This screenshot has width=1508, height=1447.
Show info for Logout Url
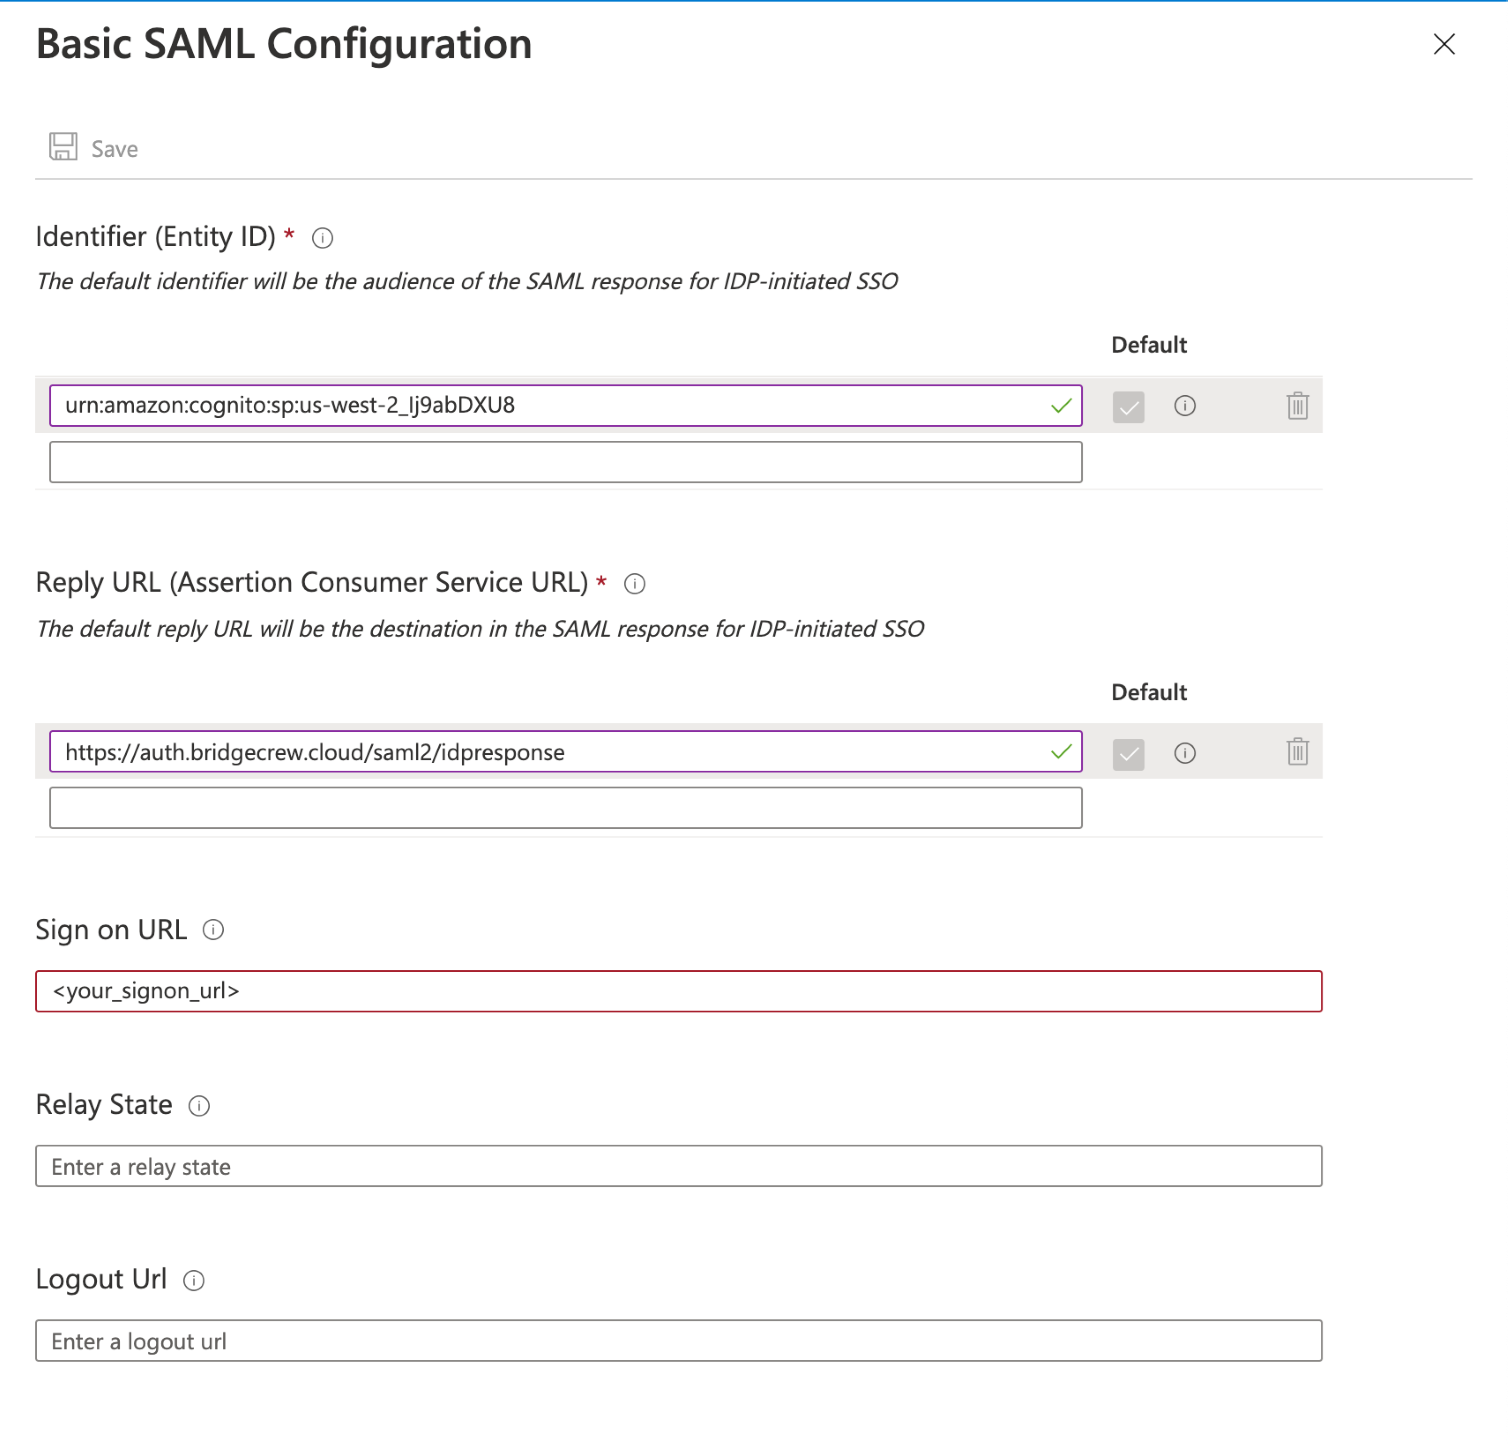[x=194, y=1281]
